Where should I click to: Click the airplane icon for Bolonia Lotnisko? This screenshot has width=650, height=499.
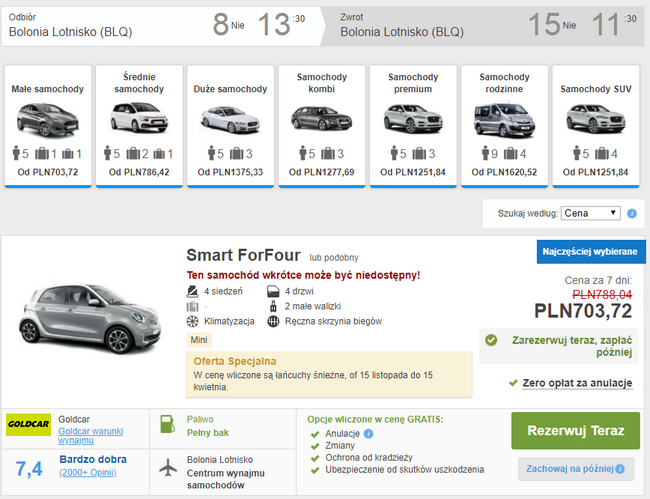tap(168, 468)
